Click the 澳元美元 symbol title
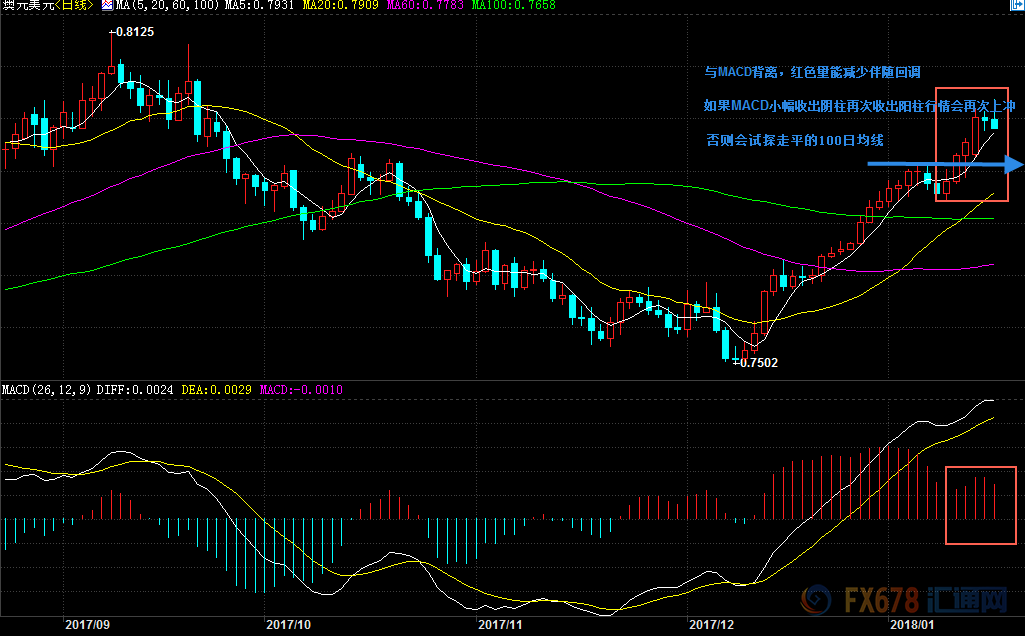Viewport: 1025px width, 636px height. point(27,5)
